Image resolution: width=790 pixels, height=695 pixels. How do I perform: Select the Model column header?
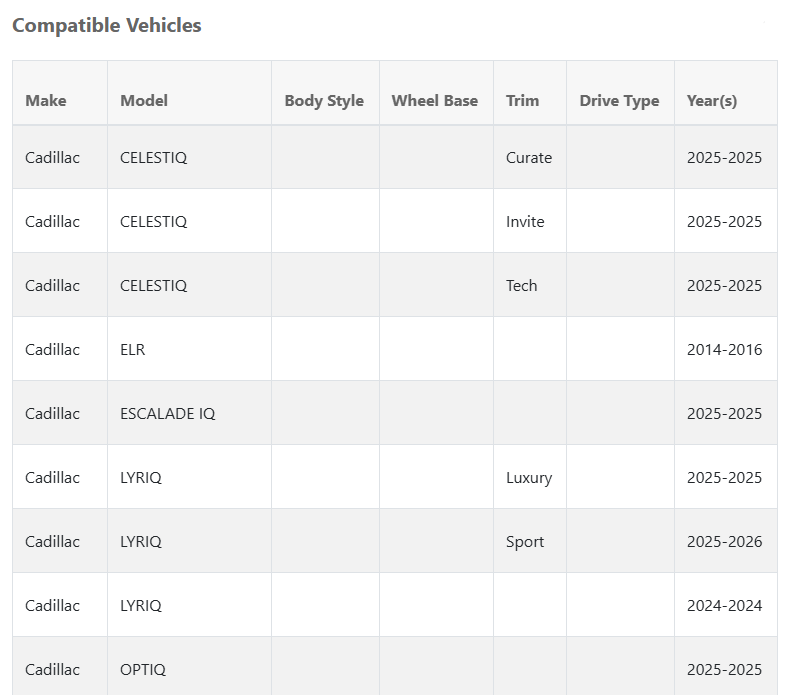144,100
